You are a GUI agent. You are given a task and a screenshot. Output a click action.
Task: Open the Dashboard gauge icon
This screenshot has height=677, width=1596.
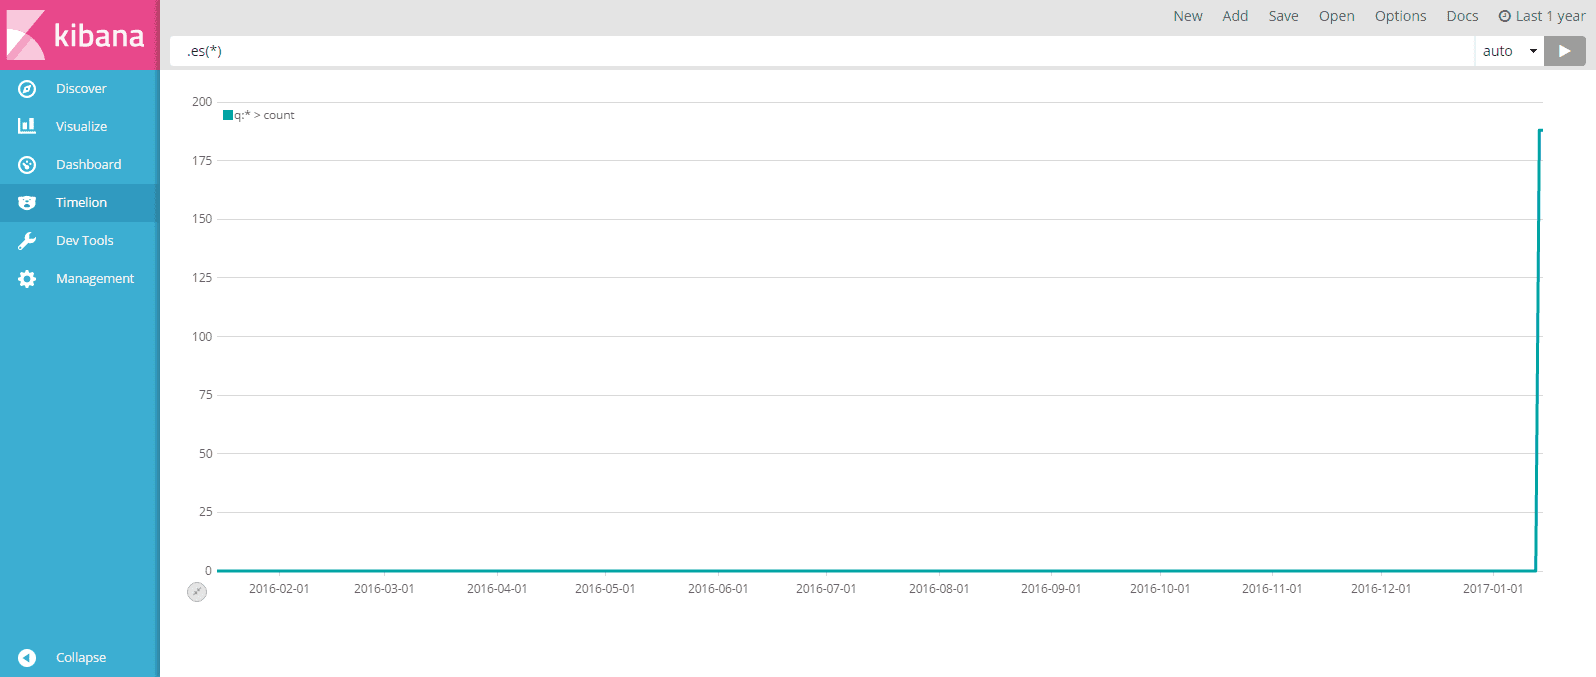pos(27,165)
